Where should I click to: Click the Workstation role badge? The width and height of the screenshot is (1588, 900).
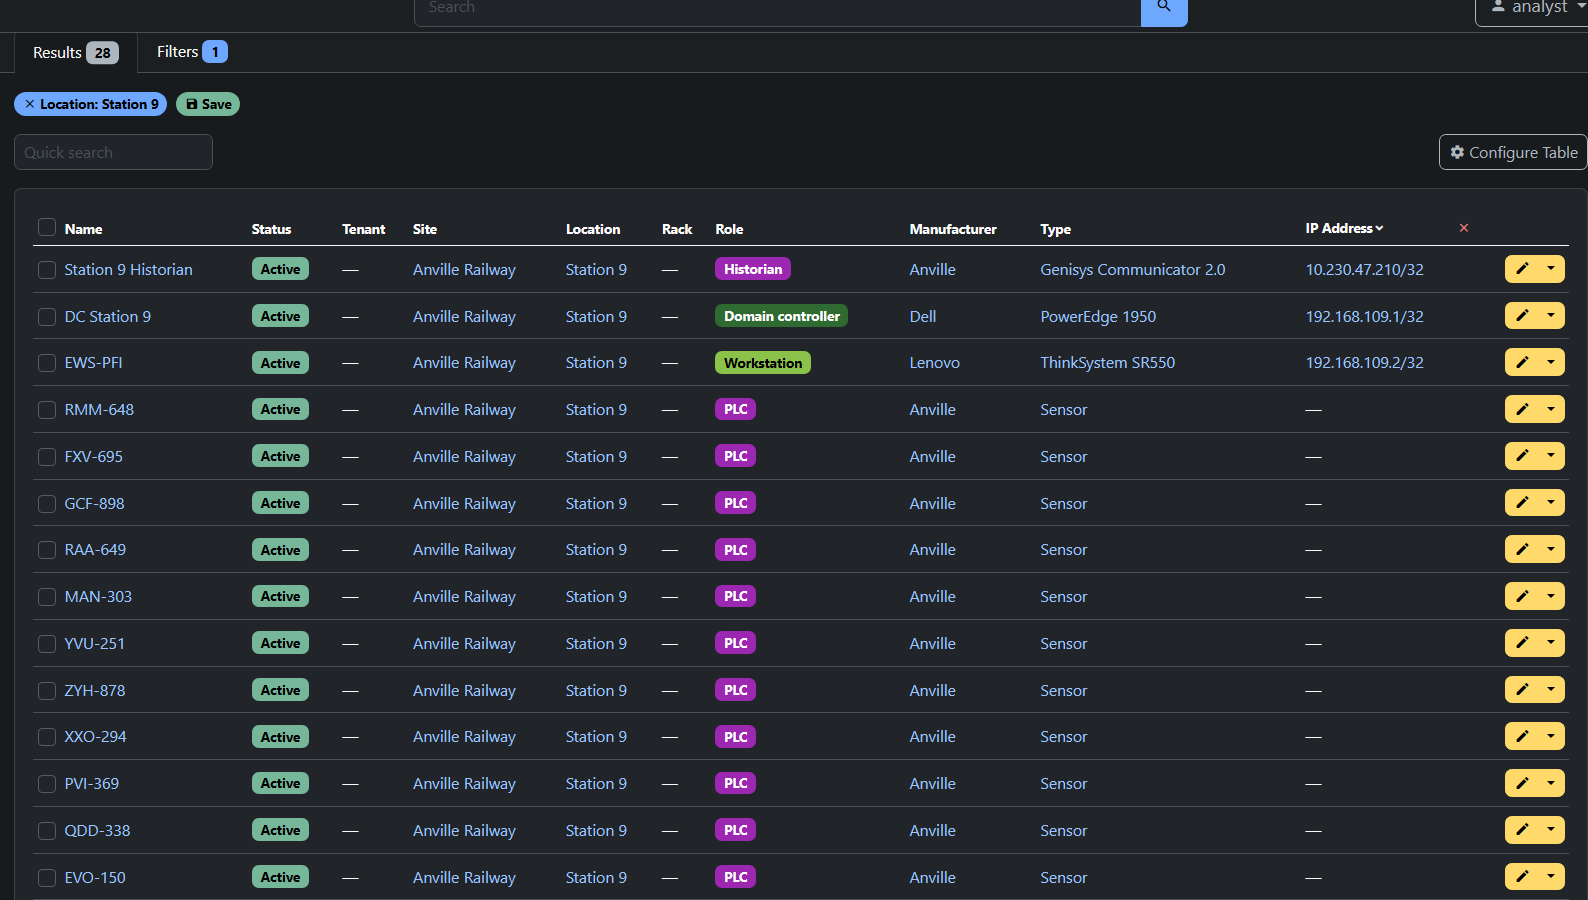click(x=763, y=363)
